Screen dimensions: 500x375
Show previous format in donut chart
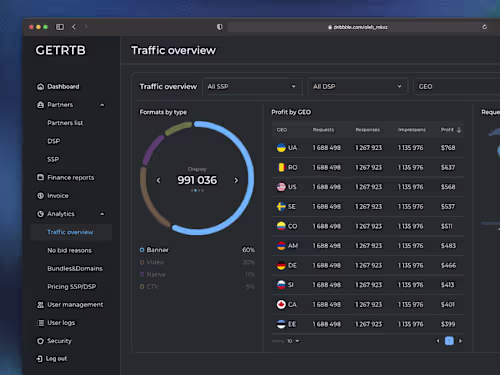158,180
